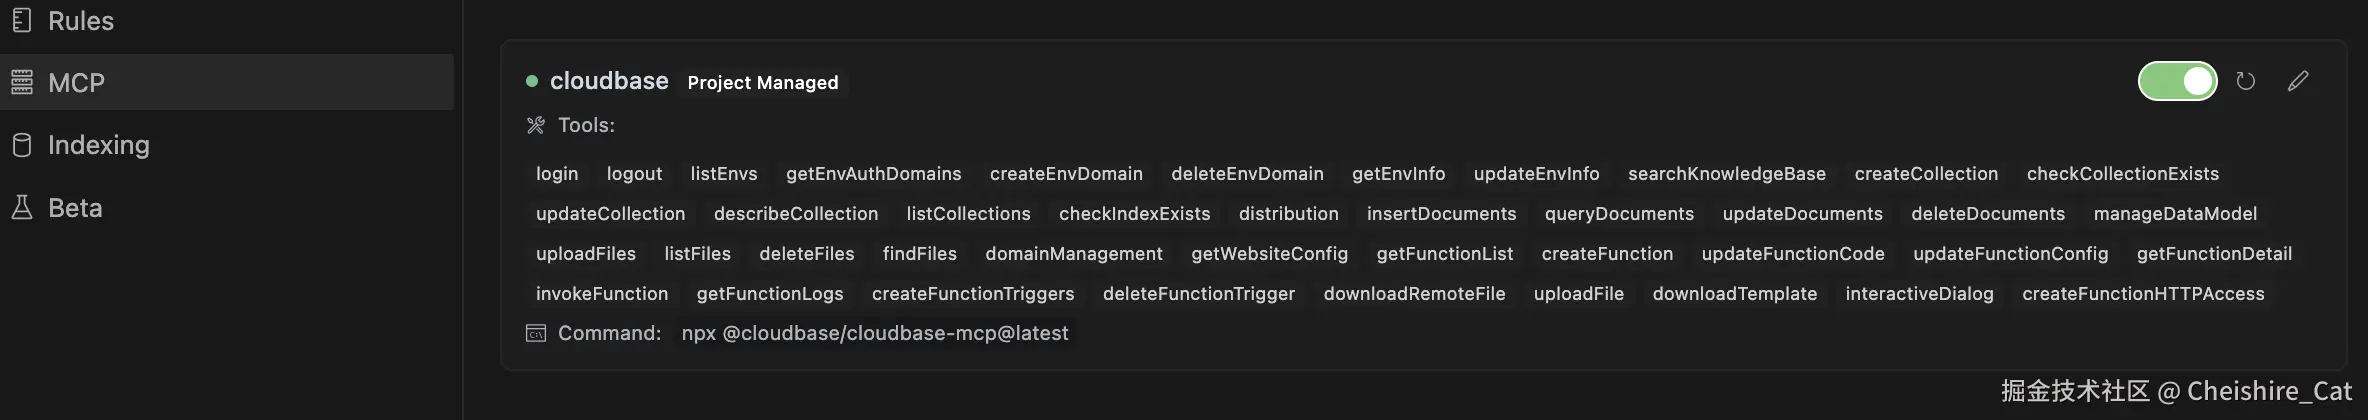The image size is (2368, 420).
Task: Click the manageDataModel tool chip
Action: (2175, 214)
